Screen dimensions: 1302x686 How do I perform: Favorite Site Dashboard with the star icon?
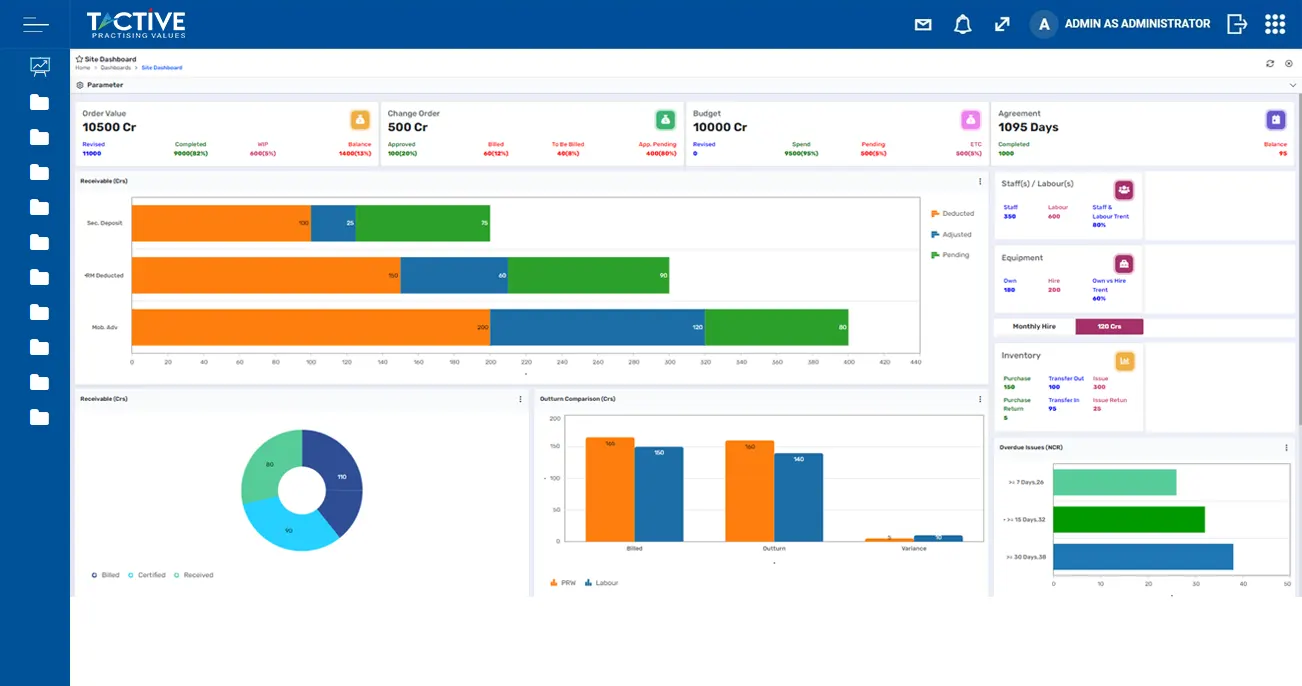(80, 59)
